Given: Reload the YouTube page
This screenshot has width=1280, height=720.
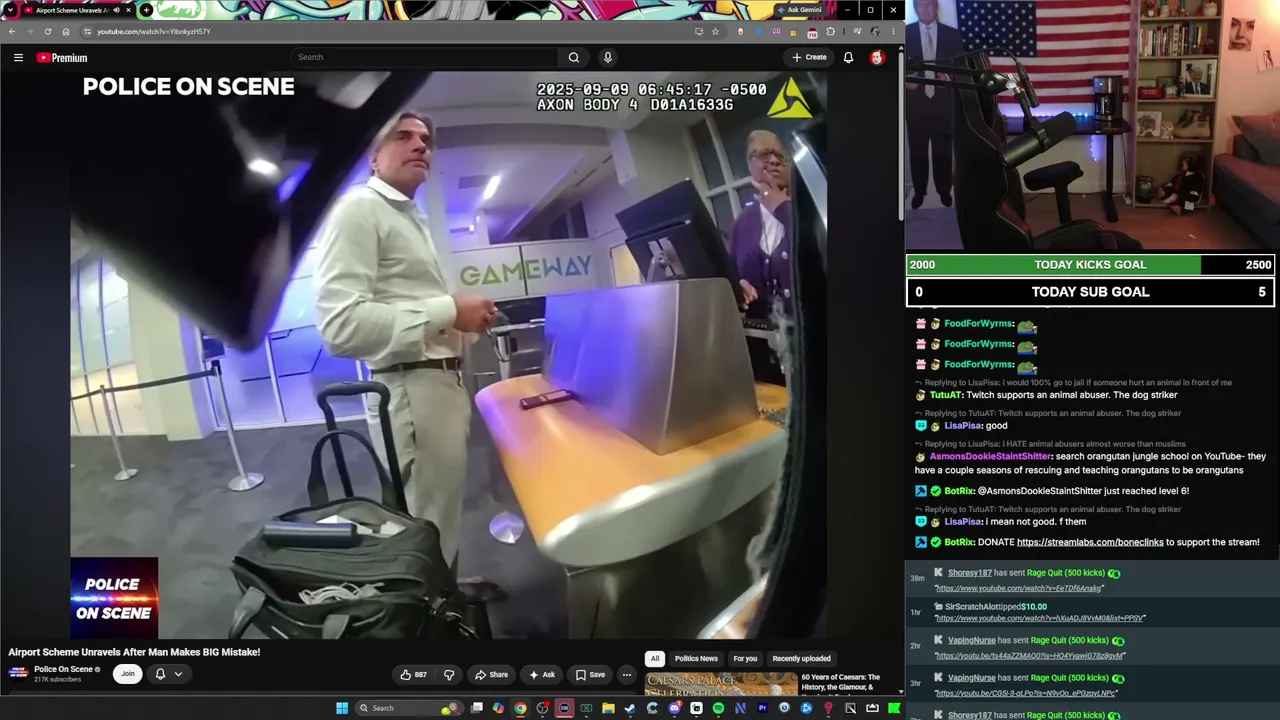Looking at the screenshot, I should click(47, 31).
